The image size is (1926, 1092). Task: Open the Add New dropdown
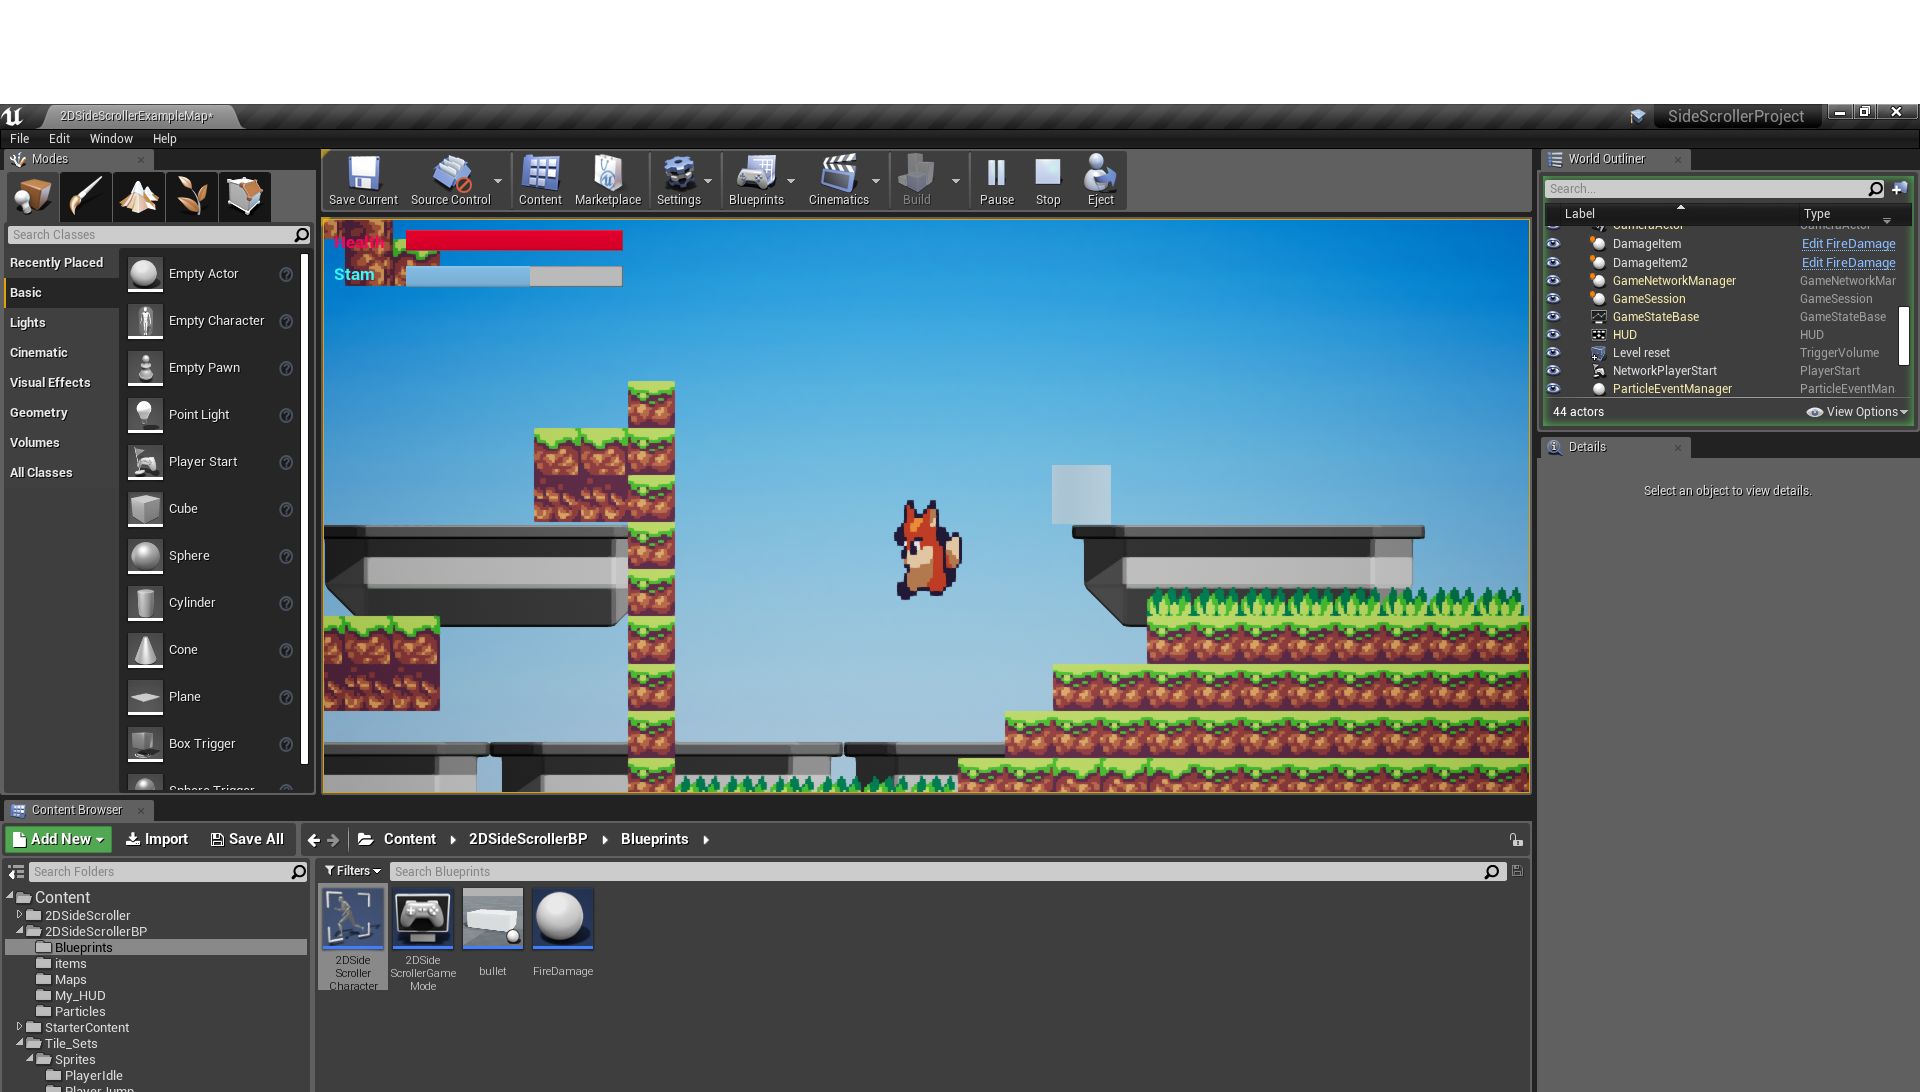point(59,840)
